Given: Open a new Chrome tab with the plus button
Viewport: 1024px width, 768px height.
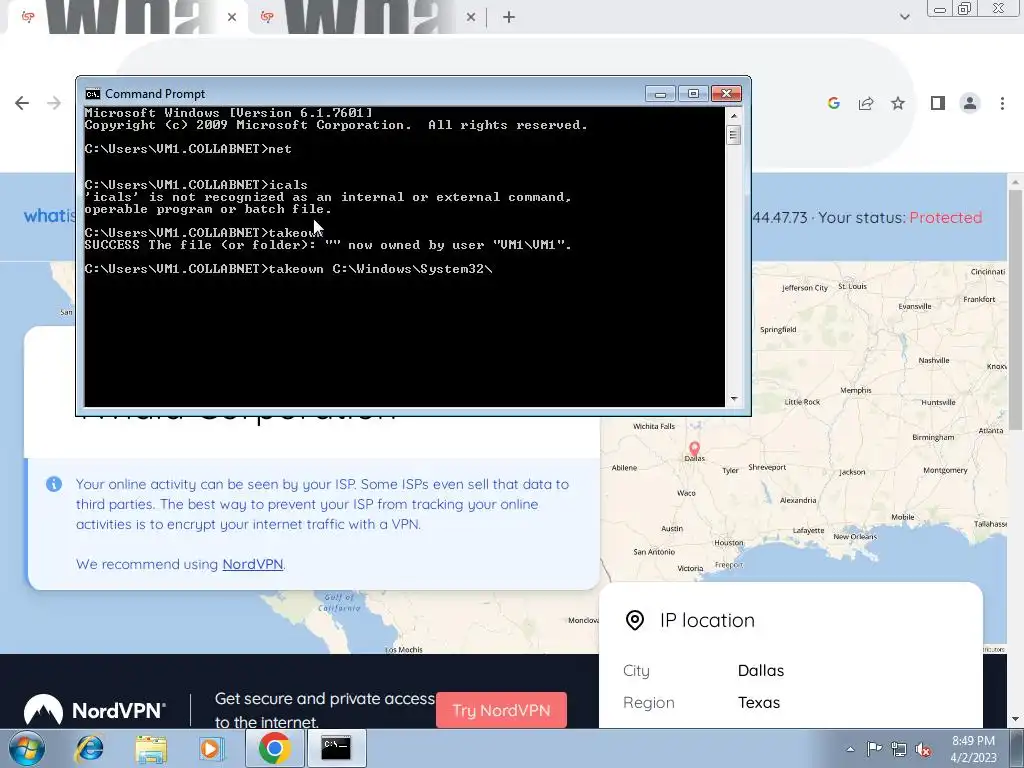Looking at the screenshot, I should click(509, 18).
